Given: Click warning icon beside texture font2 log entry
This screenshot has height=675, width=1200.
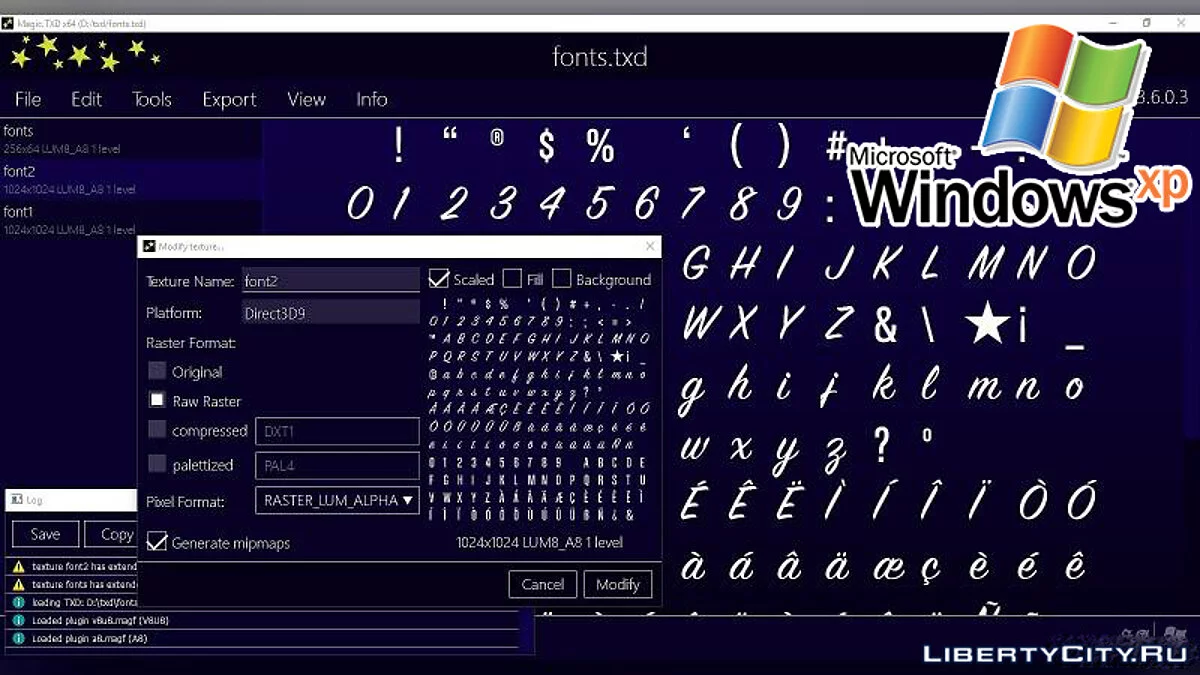Looking at the screenshot, I should tap(18, 566).
